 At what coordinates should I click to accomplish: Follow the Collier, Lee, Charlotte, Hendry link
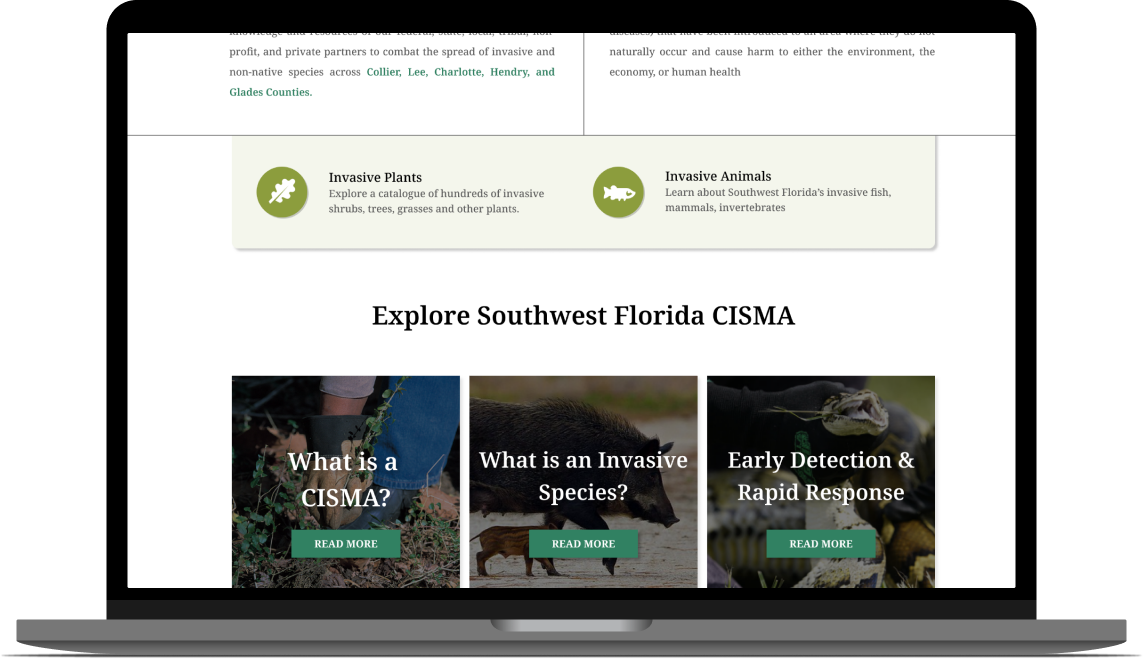[x=460, y=72]
